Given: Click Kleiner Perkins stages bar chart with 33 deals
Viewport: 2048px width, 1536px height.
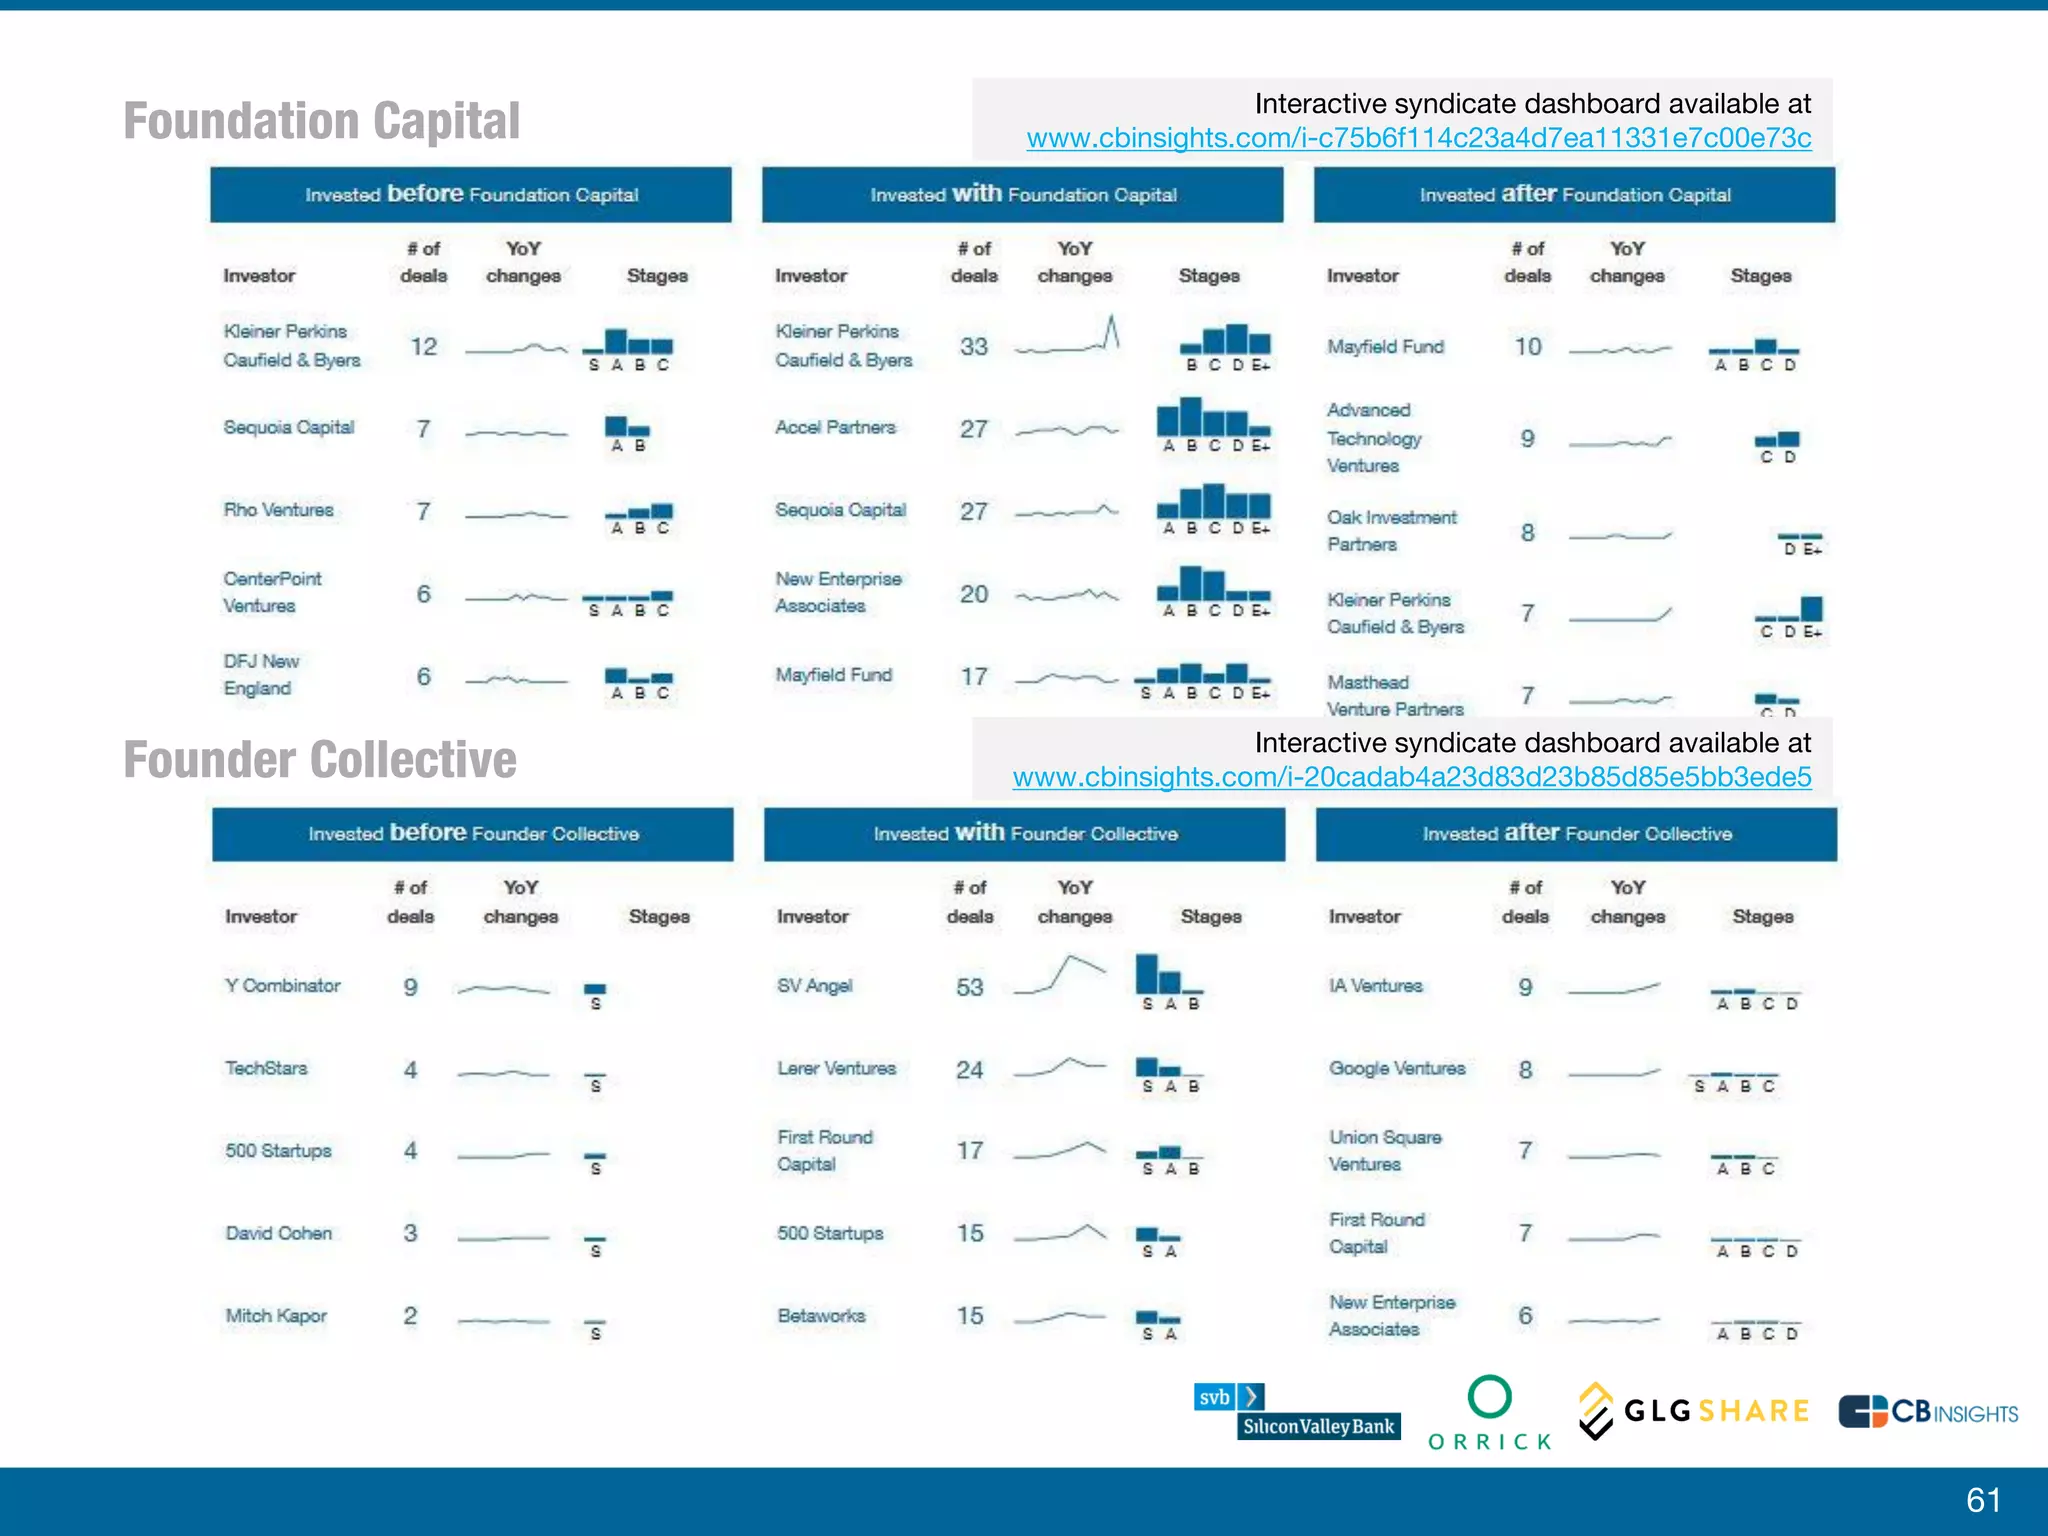Looking at the screenshot, I should click(x=1226, y=347).
